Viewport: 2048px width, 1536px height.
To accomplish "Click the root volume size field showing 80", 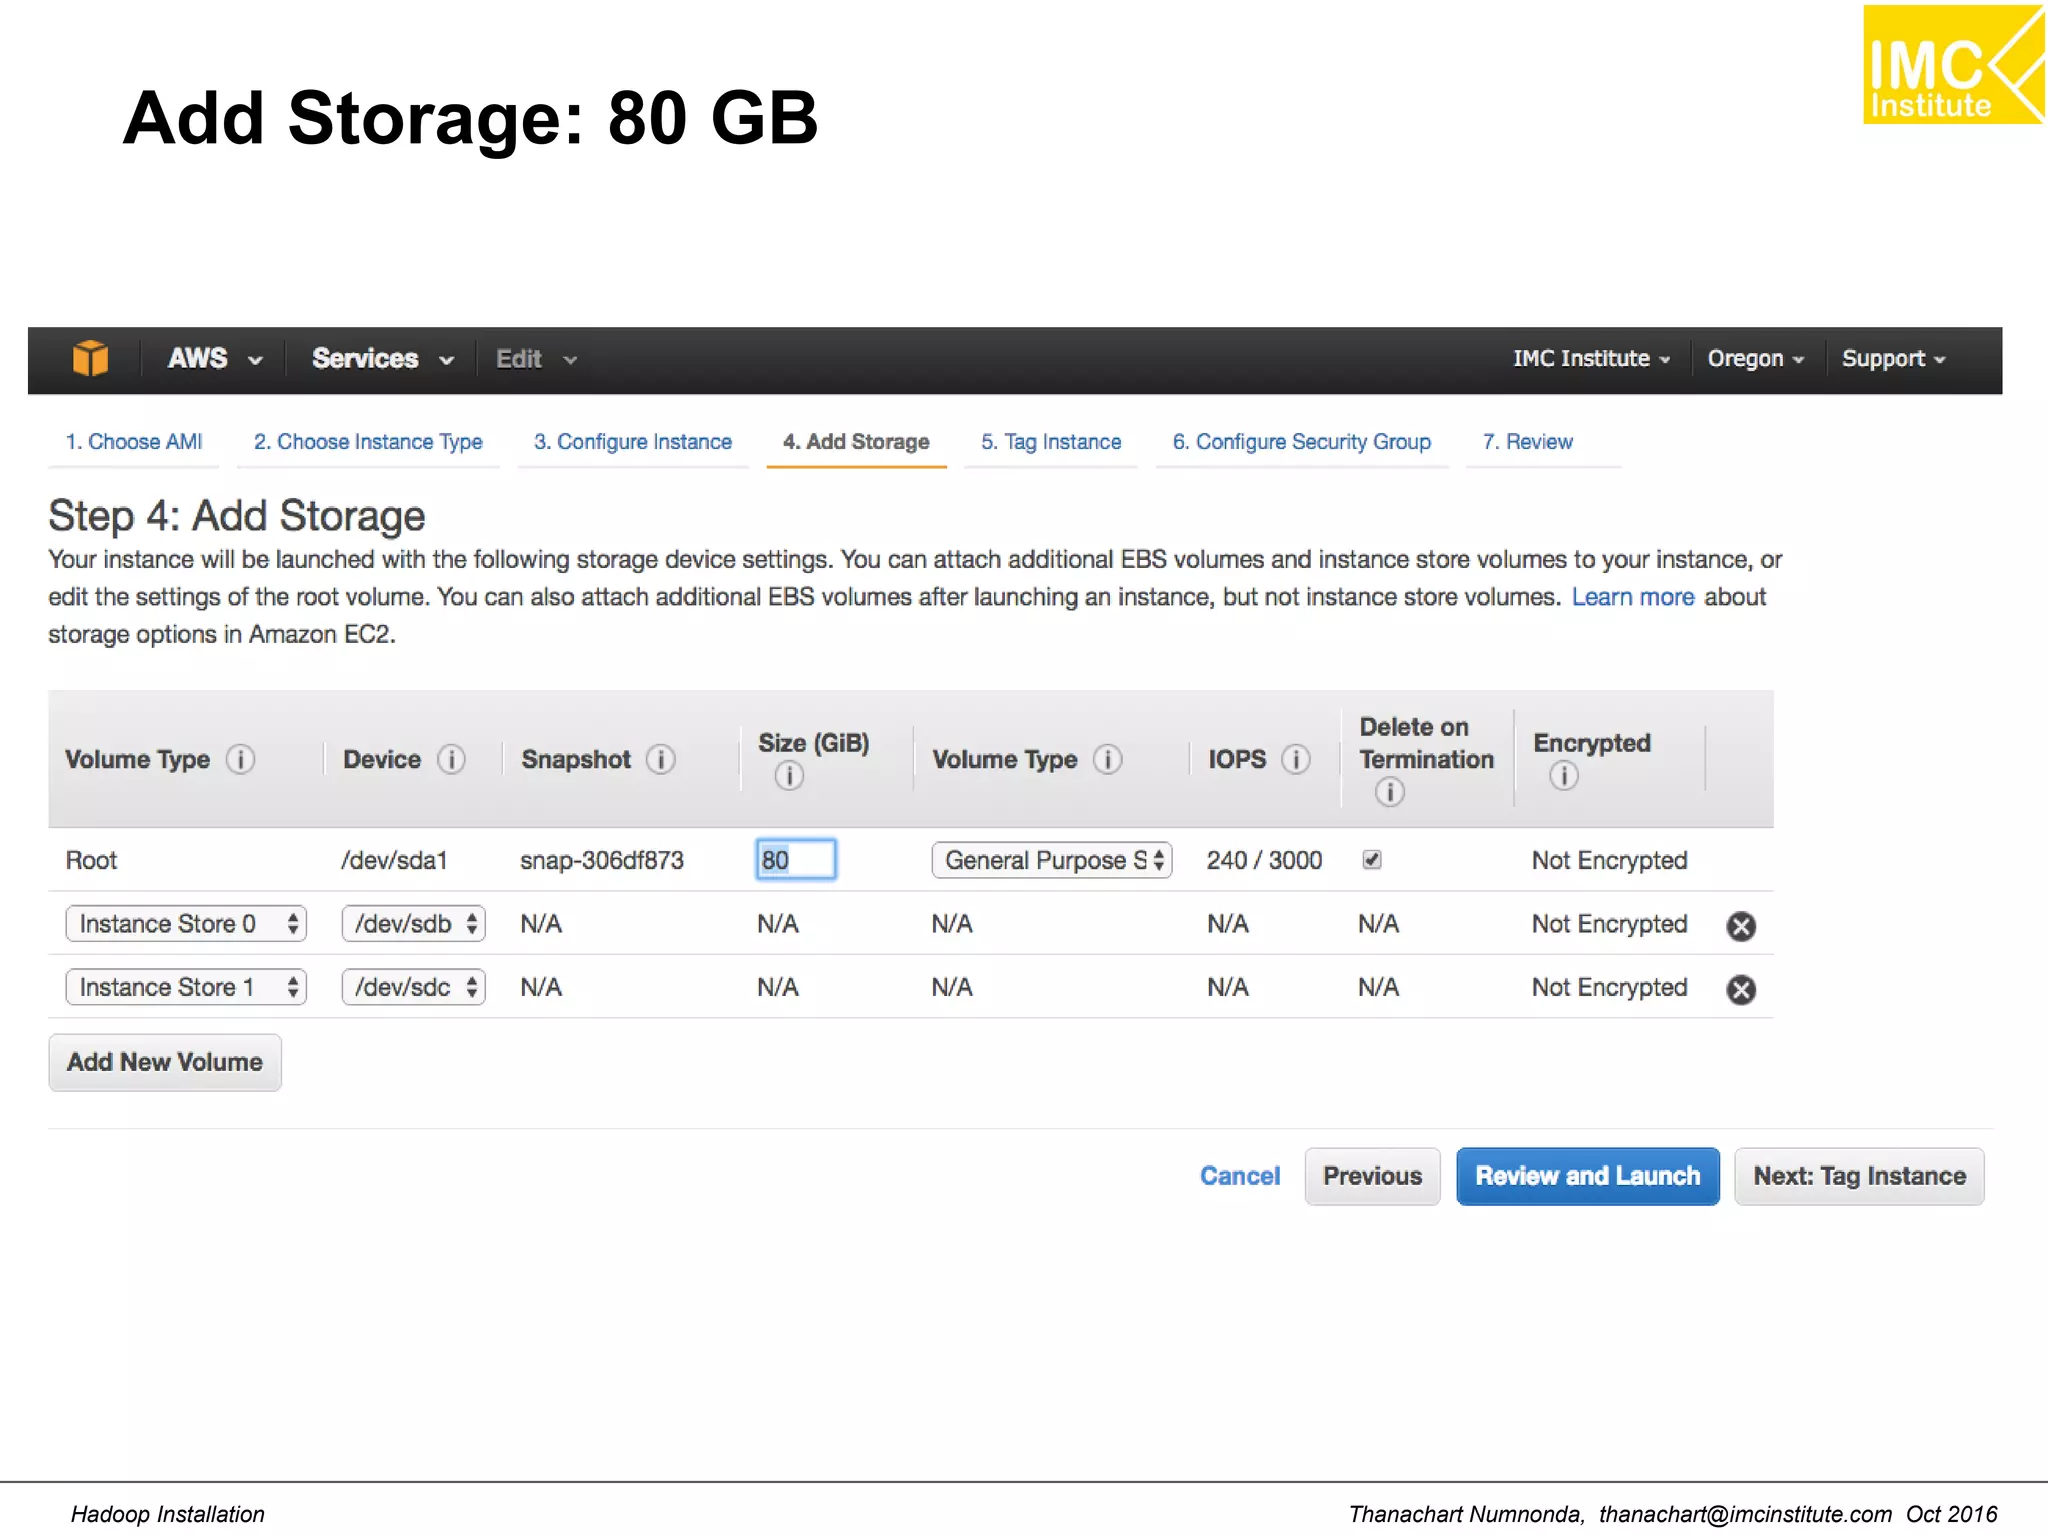I will (x=795, y=859).
